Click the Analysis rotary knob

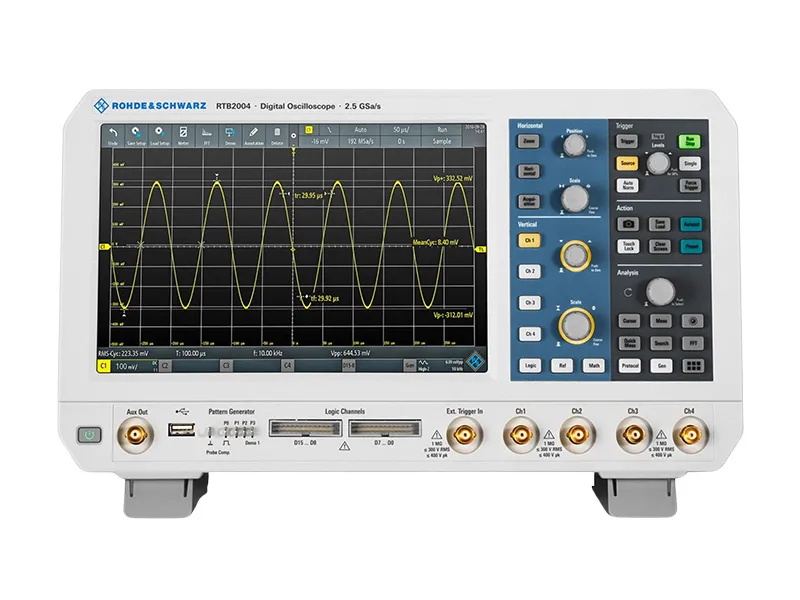pos(660,292)
